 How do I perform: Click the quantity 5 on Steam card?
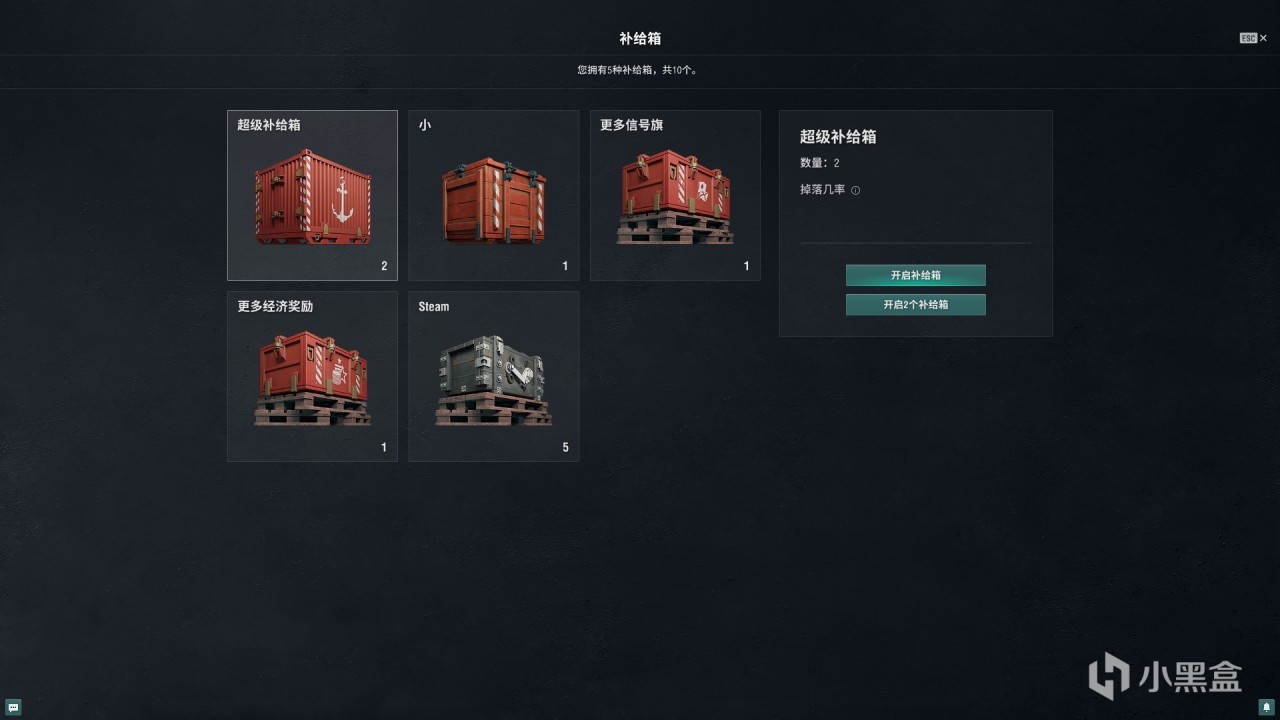[565, 448]
